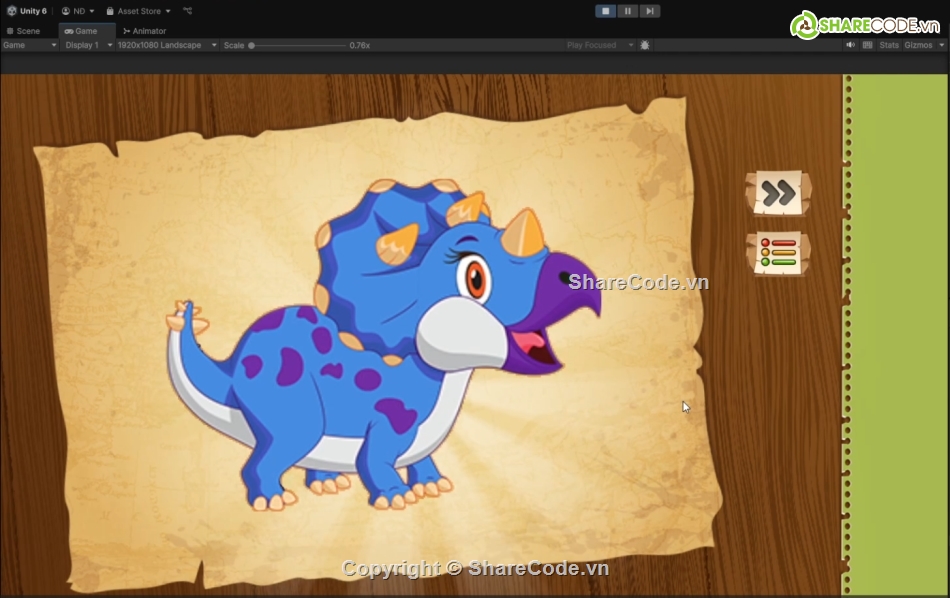Open the ND account dropdown
The width and height of the screenshot is (950, 598).
tap(78, 11)
